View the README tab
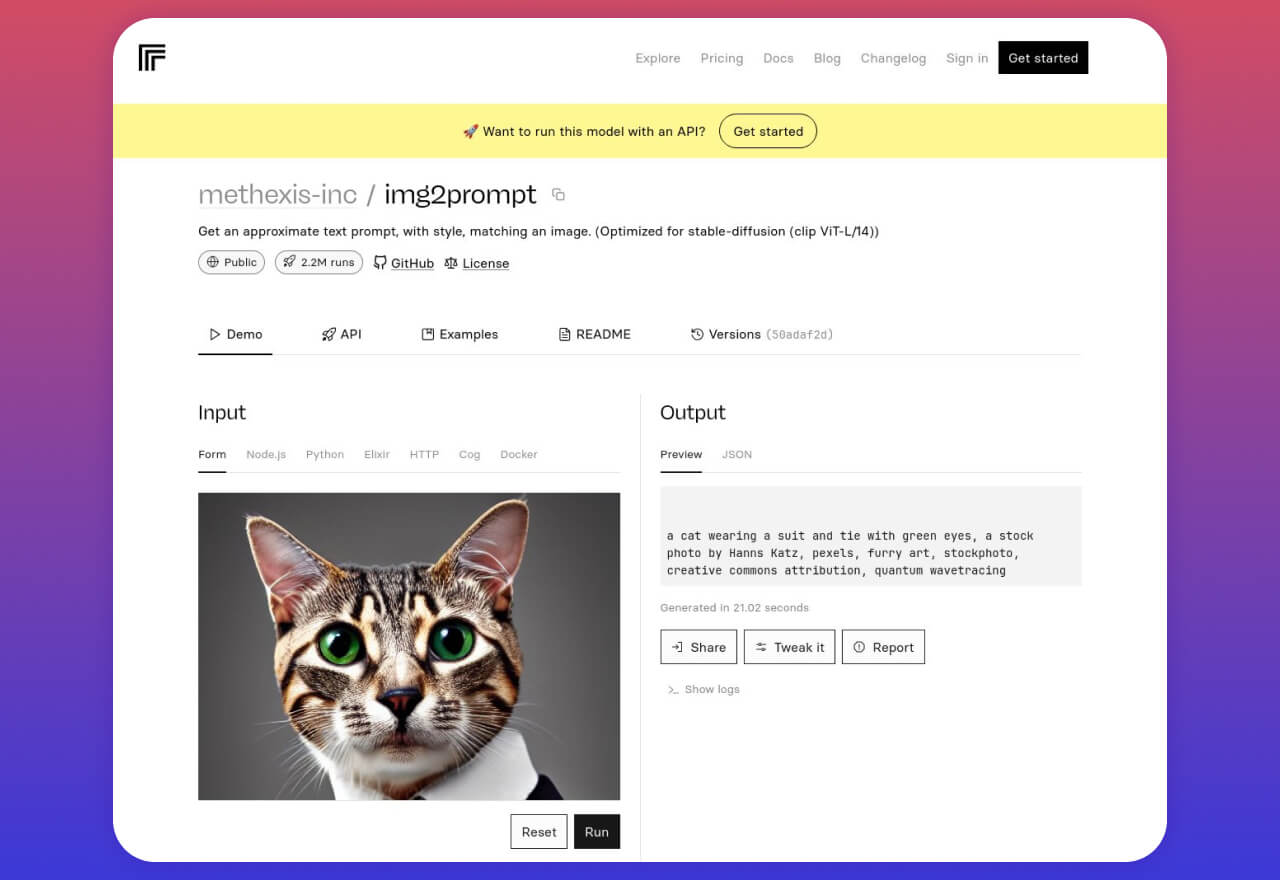Viewport: 1280px width, 880px height. [594, 334]
